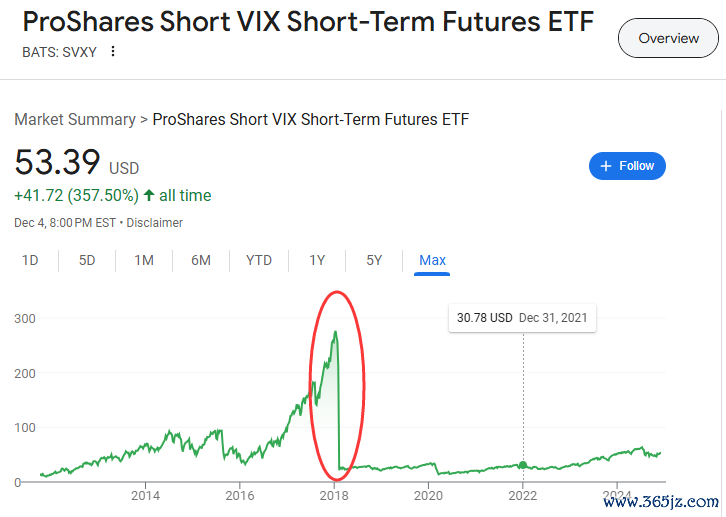Select the 5Y chart range
726x517 pixels.
[x=374, y=260]
